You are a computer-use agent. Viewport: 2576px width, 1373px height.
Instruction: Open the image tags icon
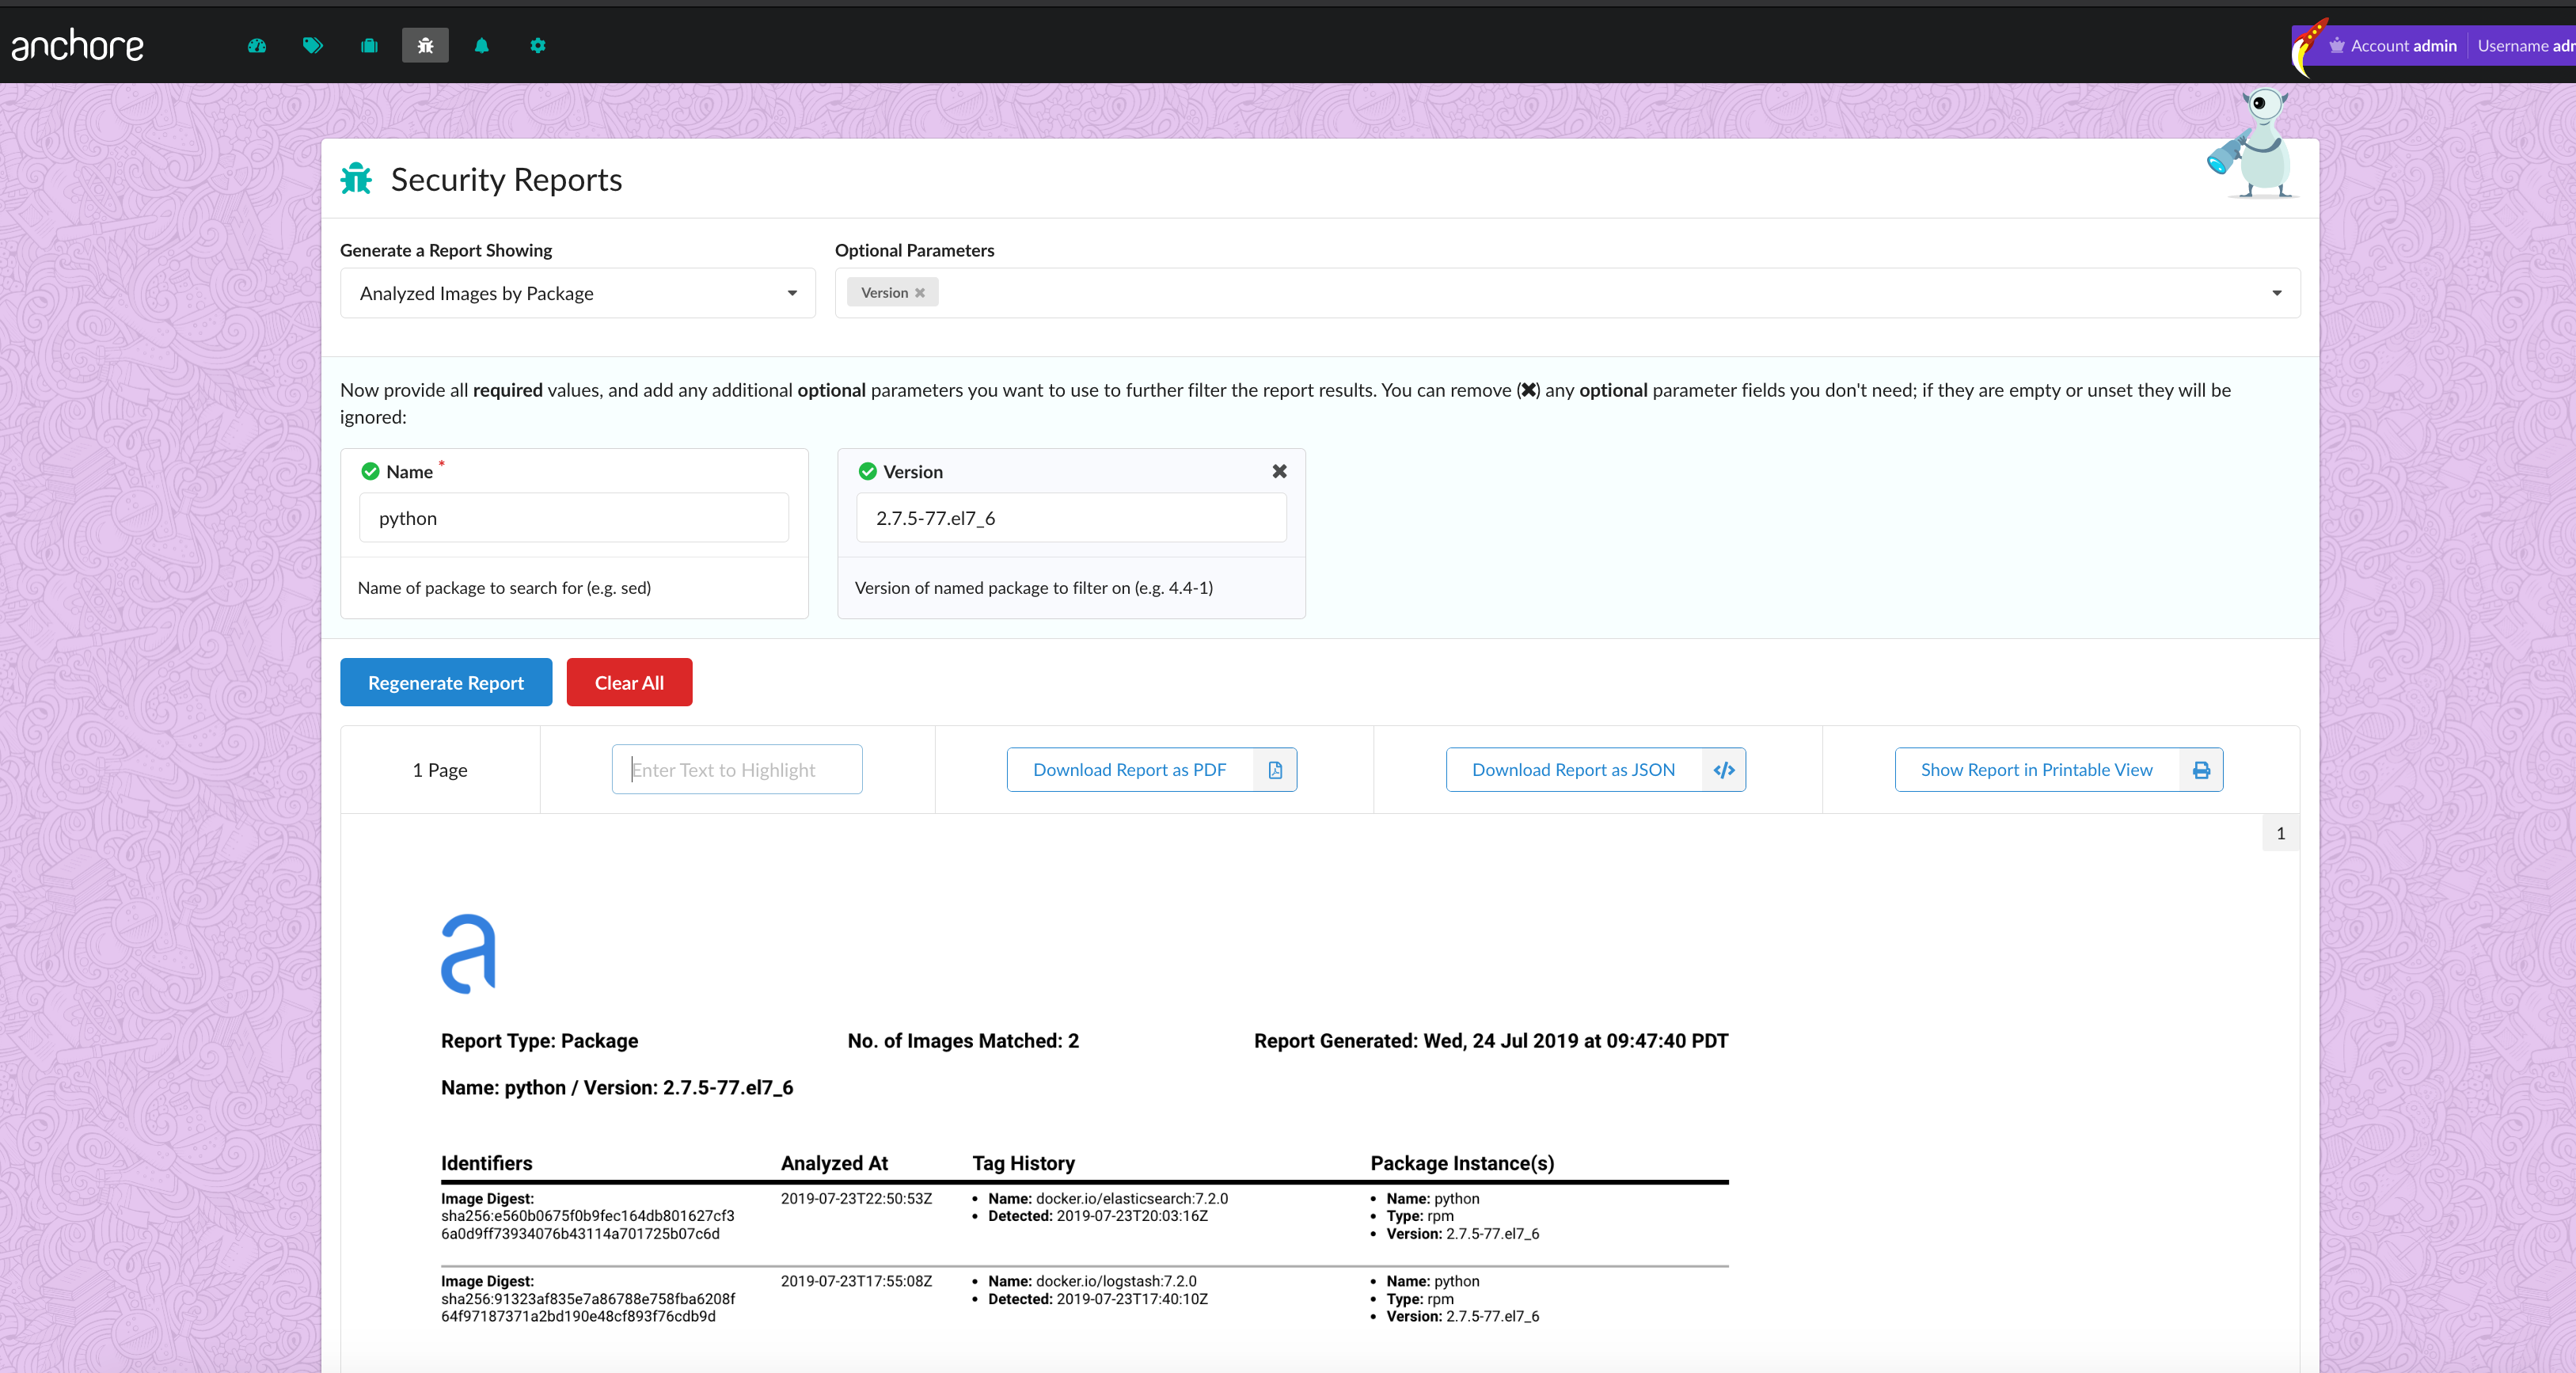[x=313, y=45]
